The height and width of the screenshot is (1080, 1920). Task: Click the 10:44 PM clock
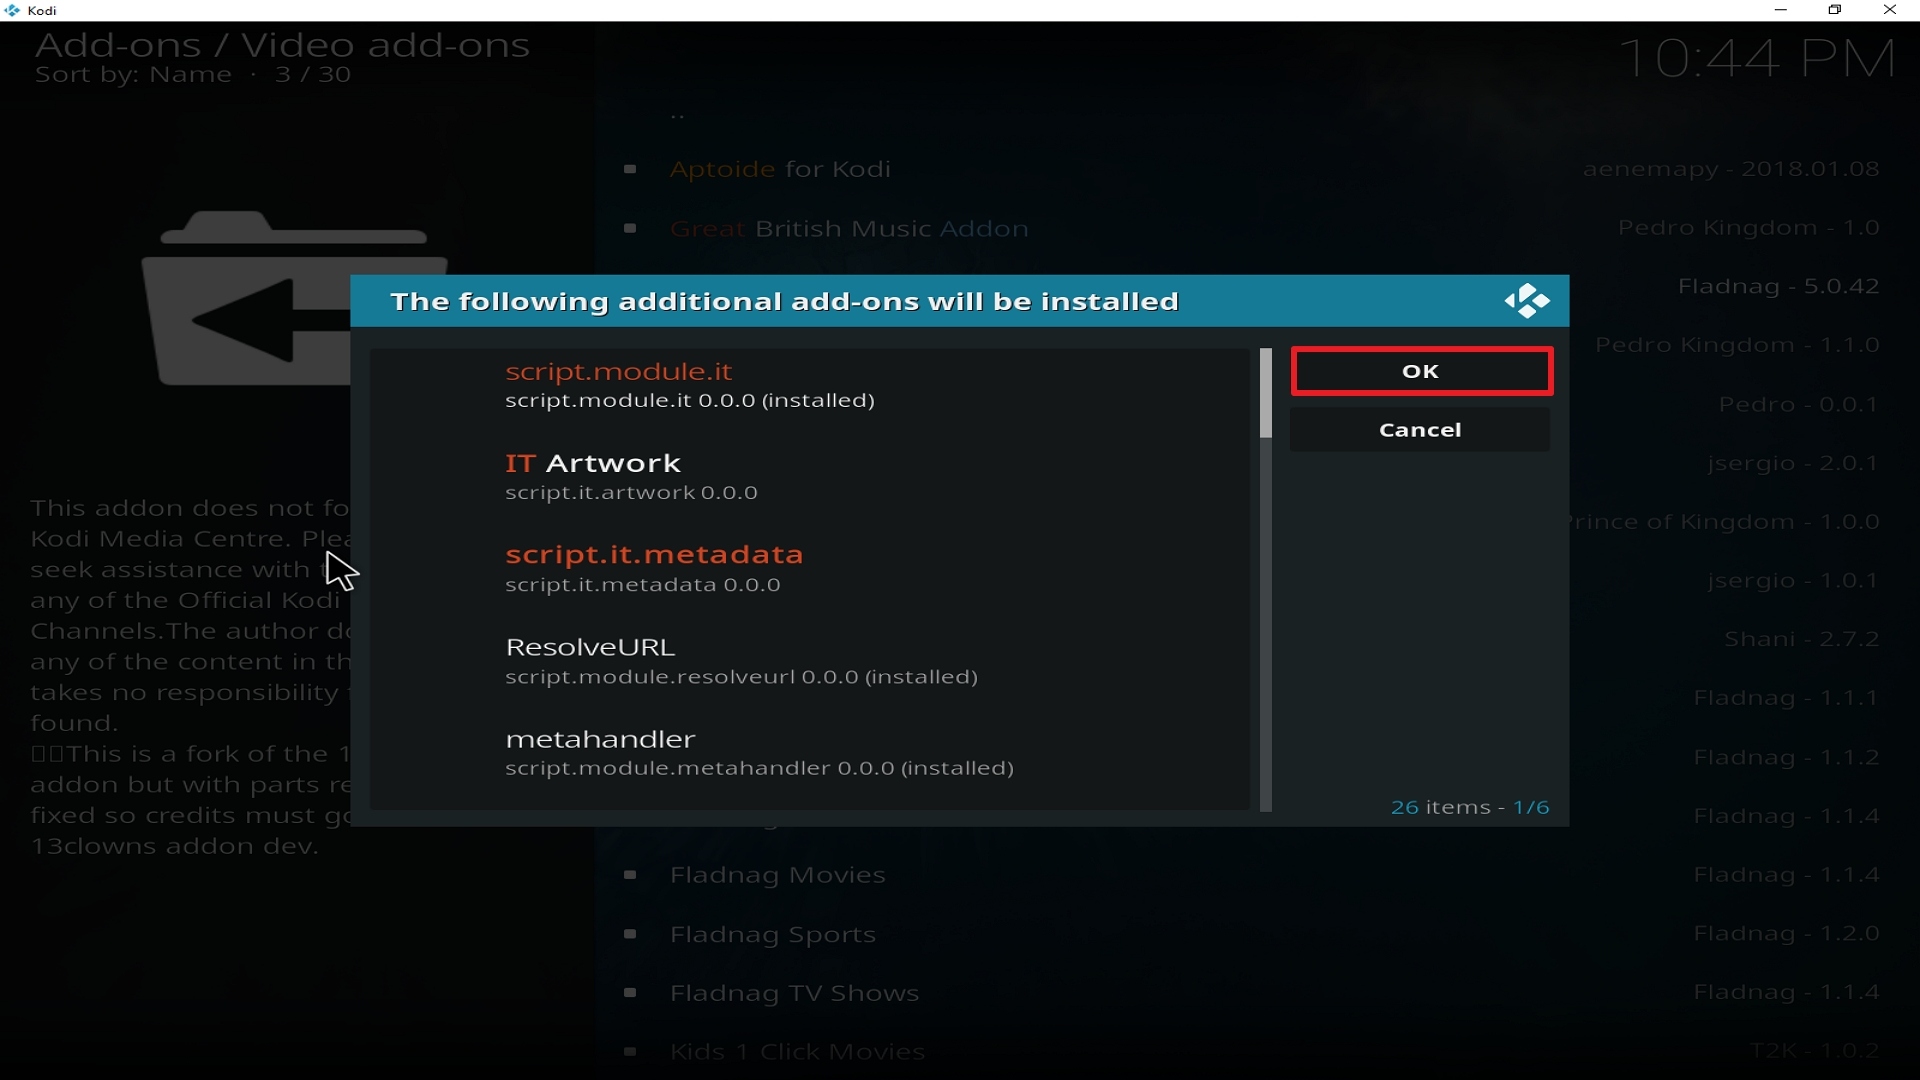tap(1757, 58)
